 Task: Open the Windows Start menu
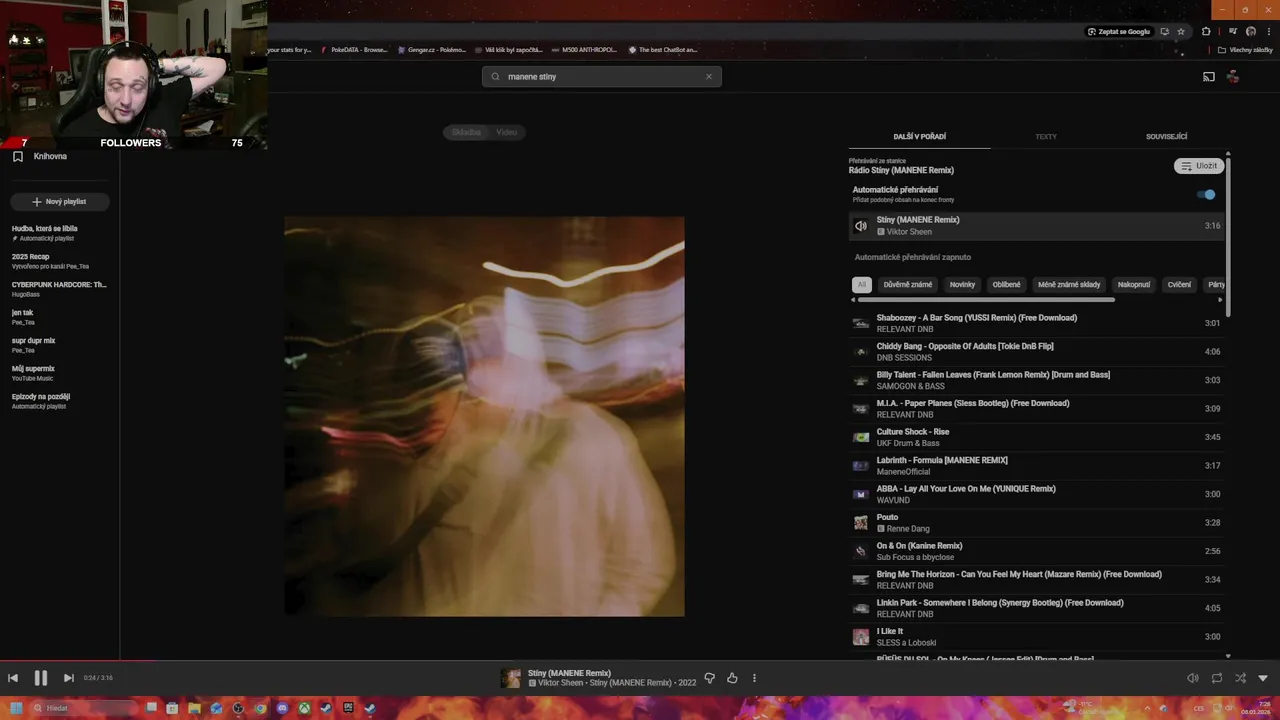pyautogui.click(x=16, y=708)
